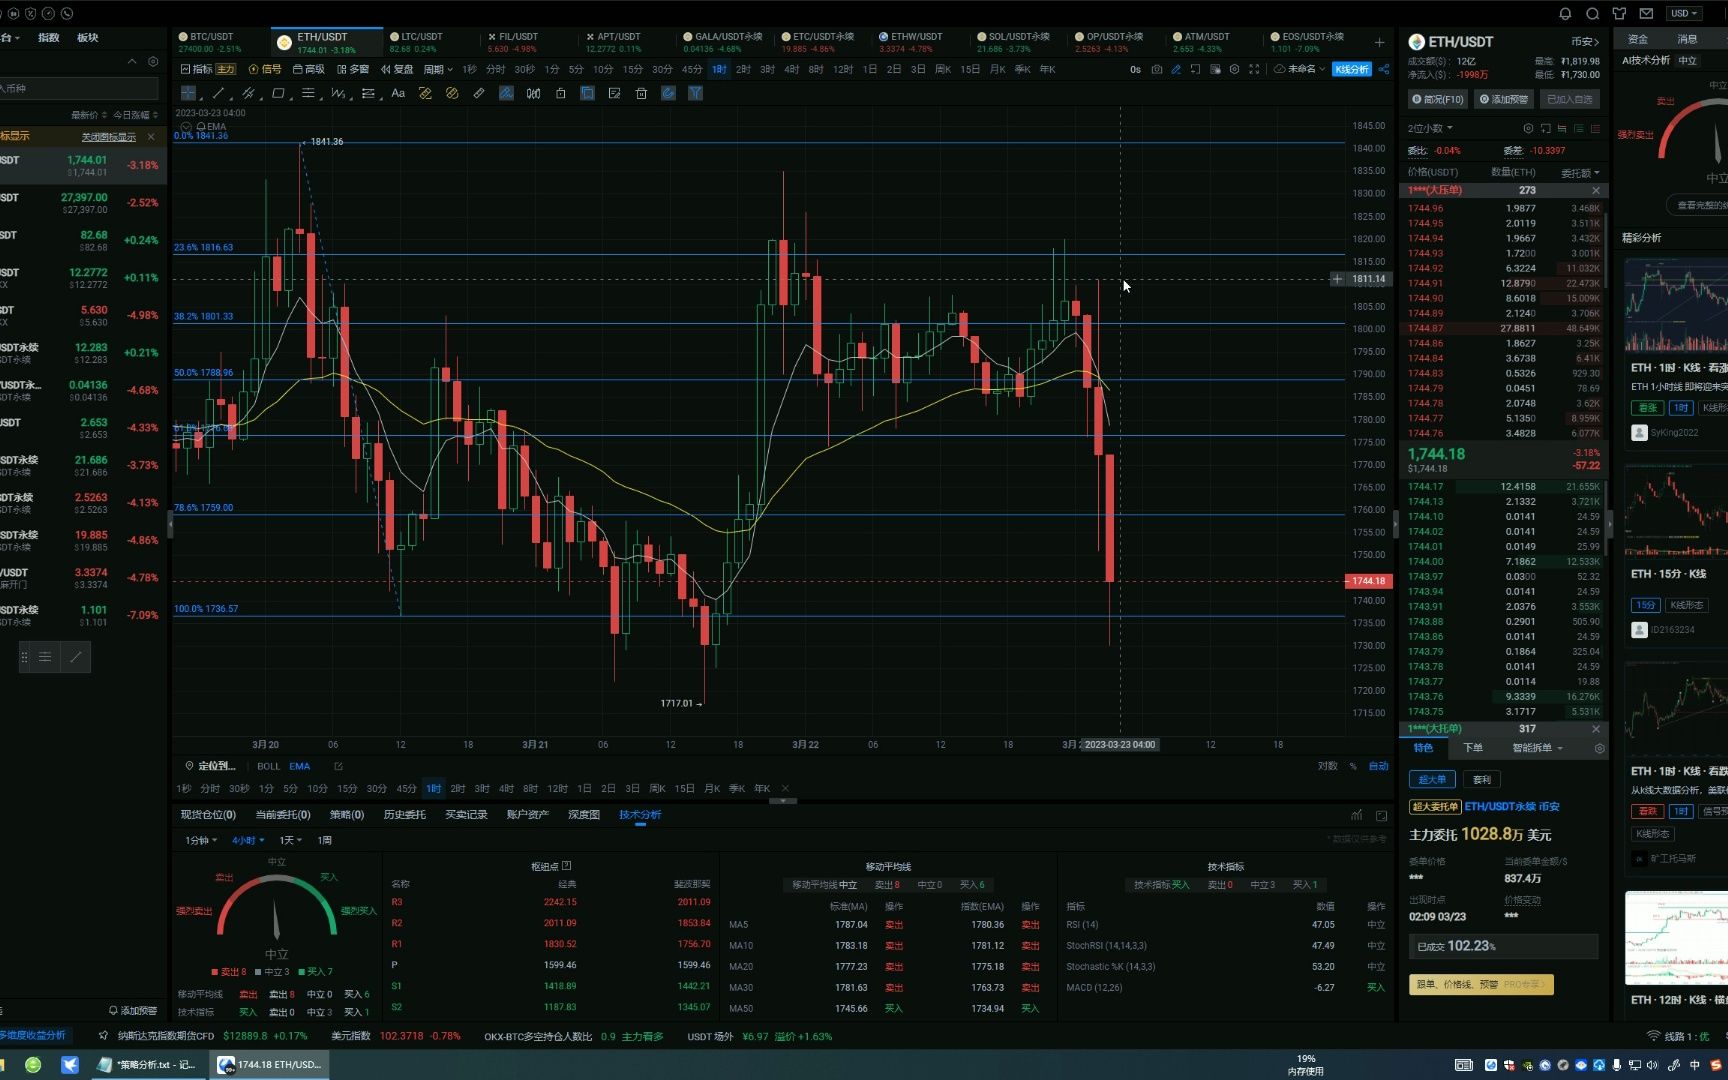Click the notification bell icon in title bar
Viewport: 1728px width, 1080px height.
pyautogui.click(x=1566, y=13)
